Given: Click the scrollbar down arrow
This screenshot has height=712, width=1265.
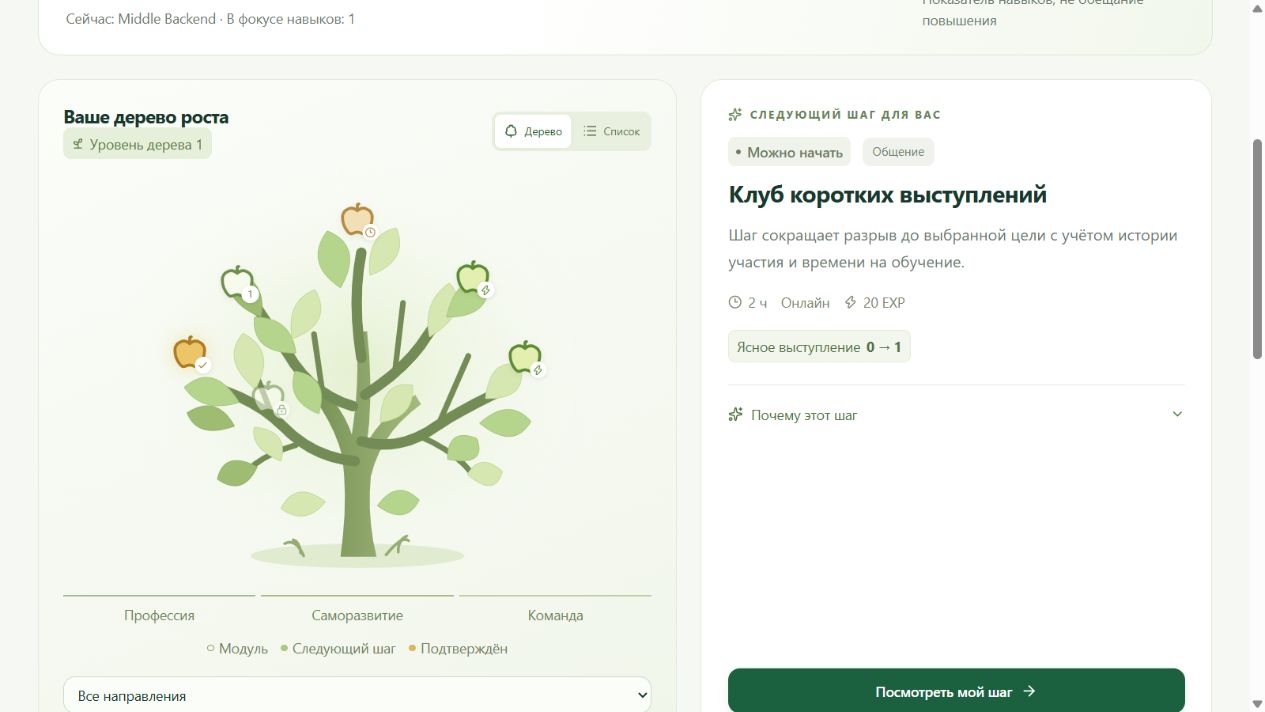Looking at the screenshot, I should click(x=1257, y=703).
